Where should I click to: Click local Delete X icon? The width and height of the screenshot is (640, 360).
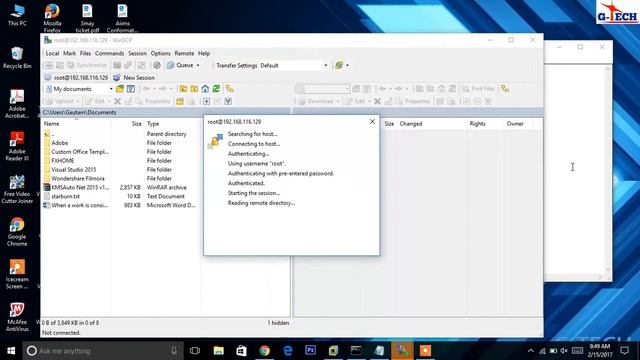pos(118,101)
